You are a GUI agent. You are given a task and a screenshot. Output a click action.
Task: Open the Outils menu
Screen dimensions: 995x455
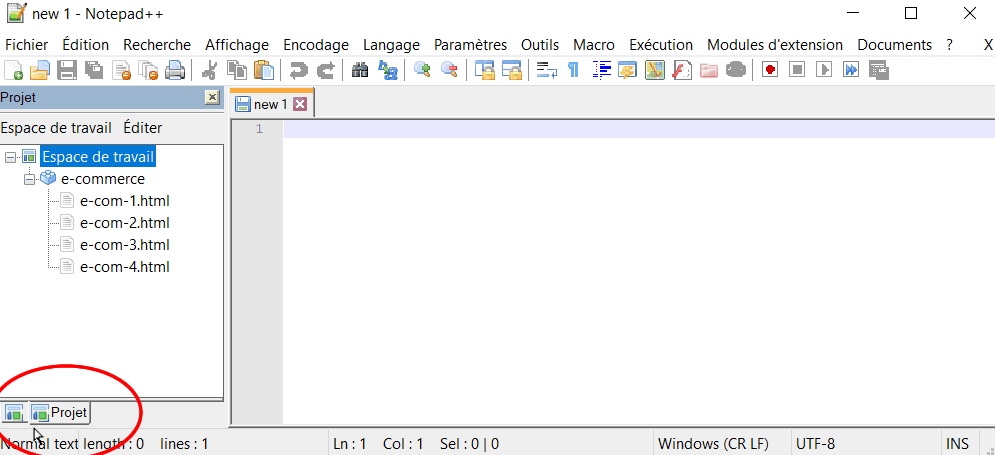[540, 45]
